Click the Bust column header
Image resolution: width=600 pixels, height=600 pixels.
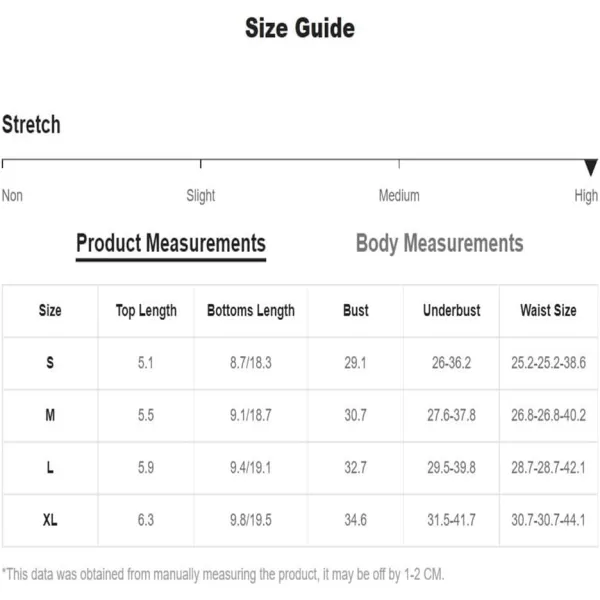pyautogui.click(x=355, y=310)
